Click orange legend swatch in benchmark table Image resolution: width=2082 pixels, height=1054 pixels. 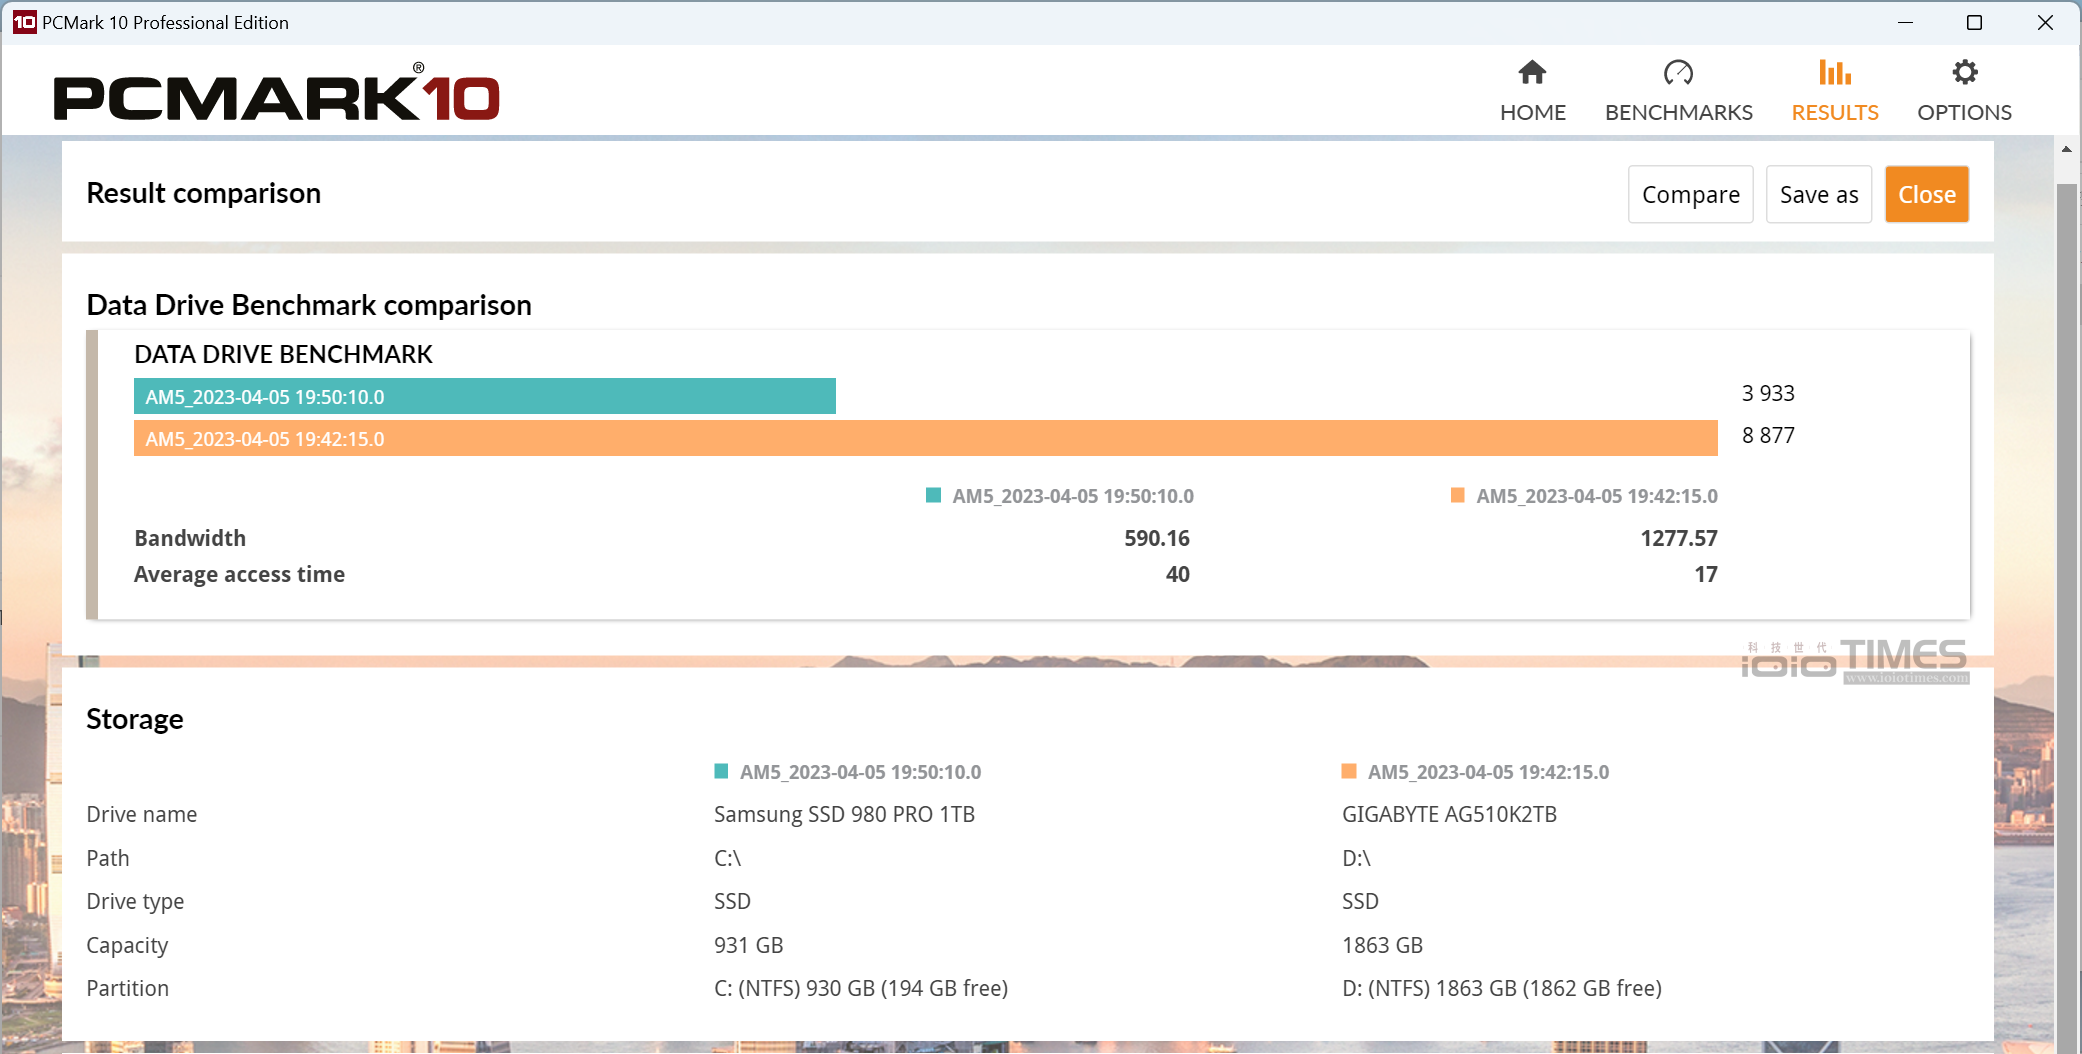(1457, 495)
